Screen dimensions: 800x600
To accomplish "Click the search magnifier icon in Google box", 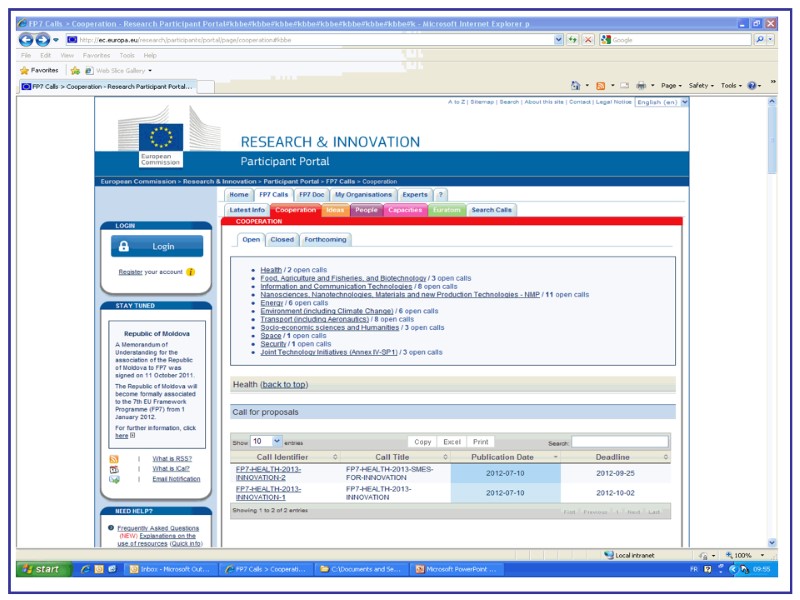I will [x=759, y=39].
